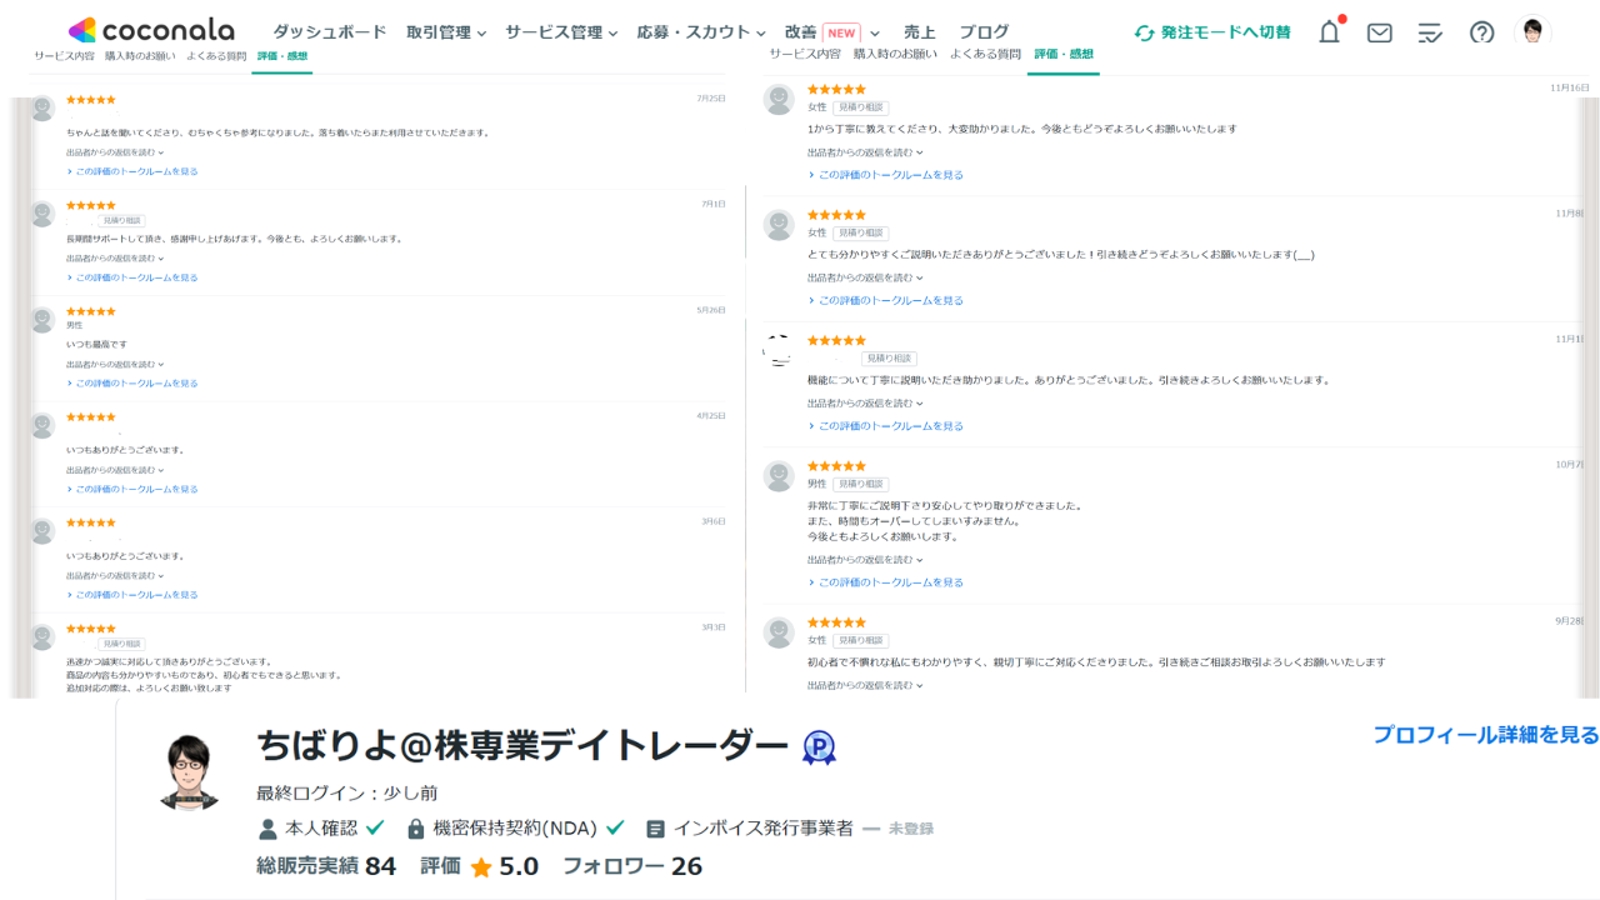
Task: Select the 購入時のお願い tab in the left panel
Action: pos(140,56)
